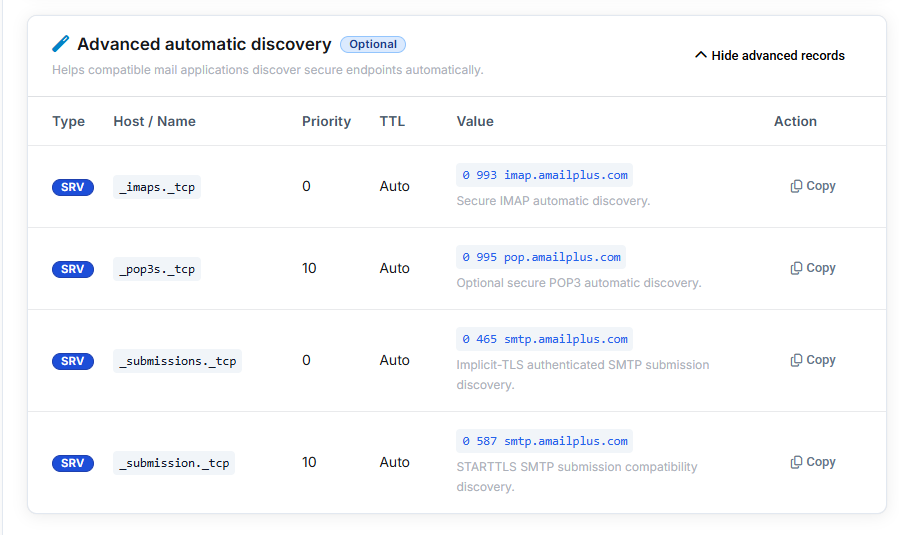Select the _pop3s._tcp host name
Screen dimensions: 899x535
157,269
